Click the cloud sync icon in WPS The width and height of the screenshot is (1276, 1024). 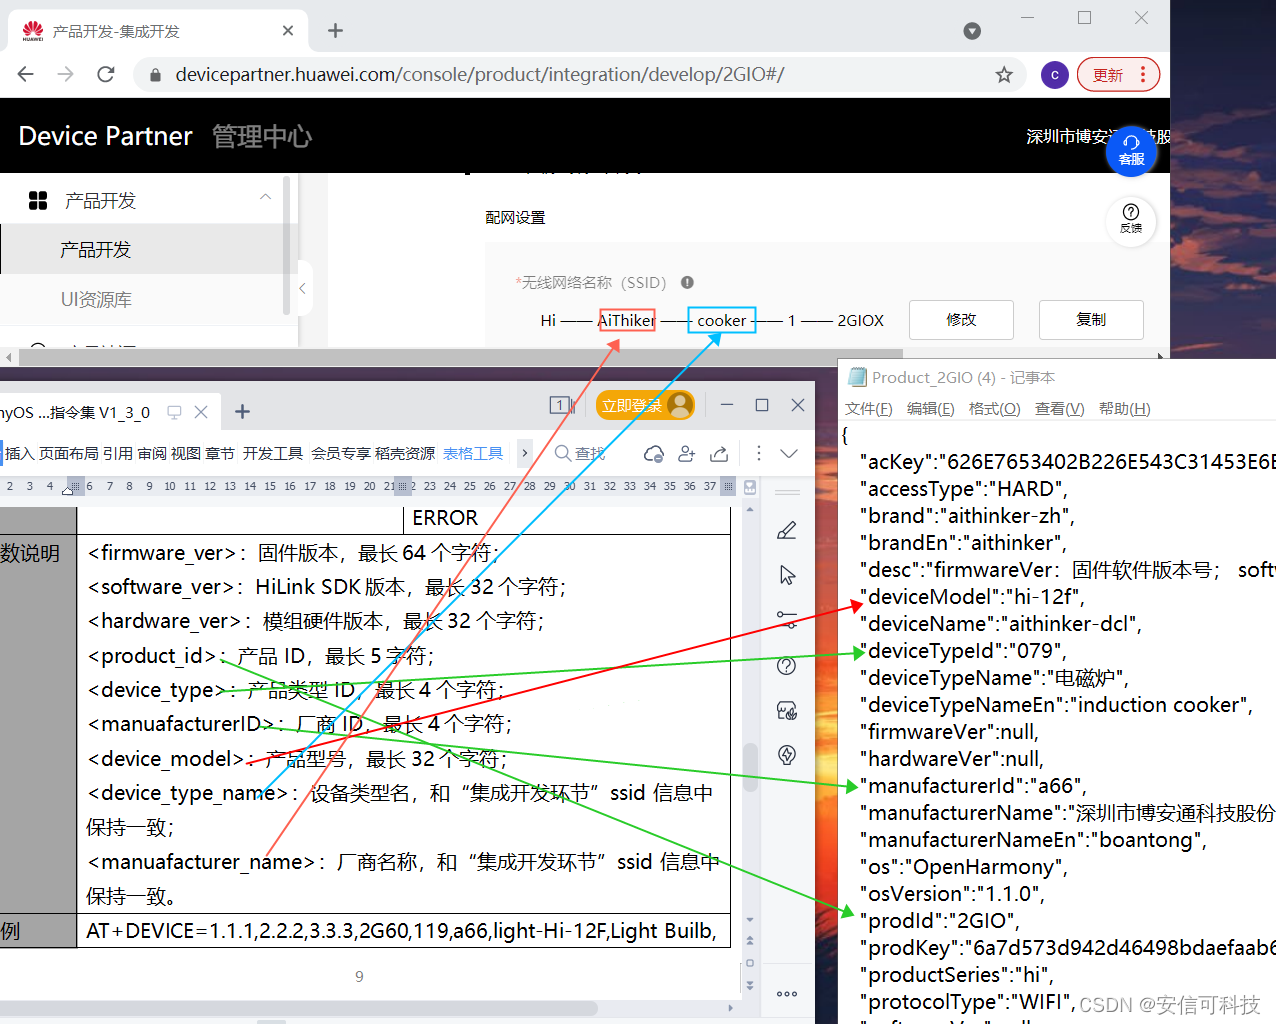coord(654,454)
